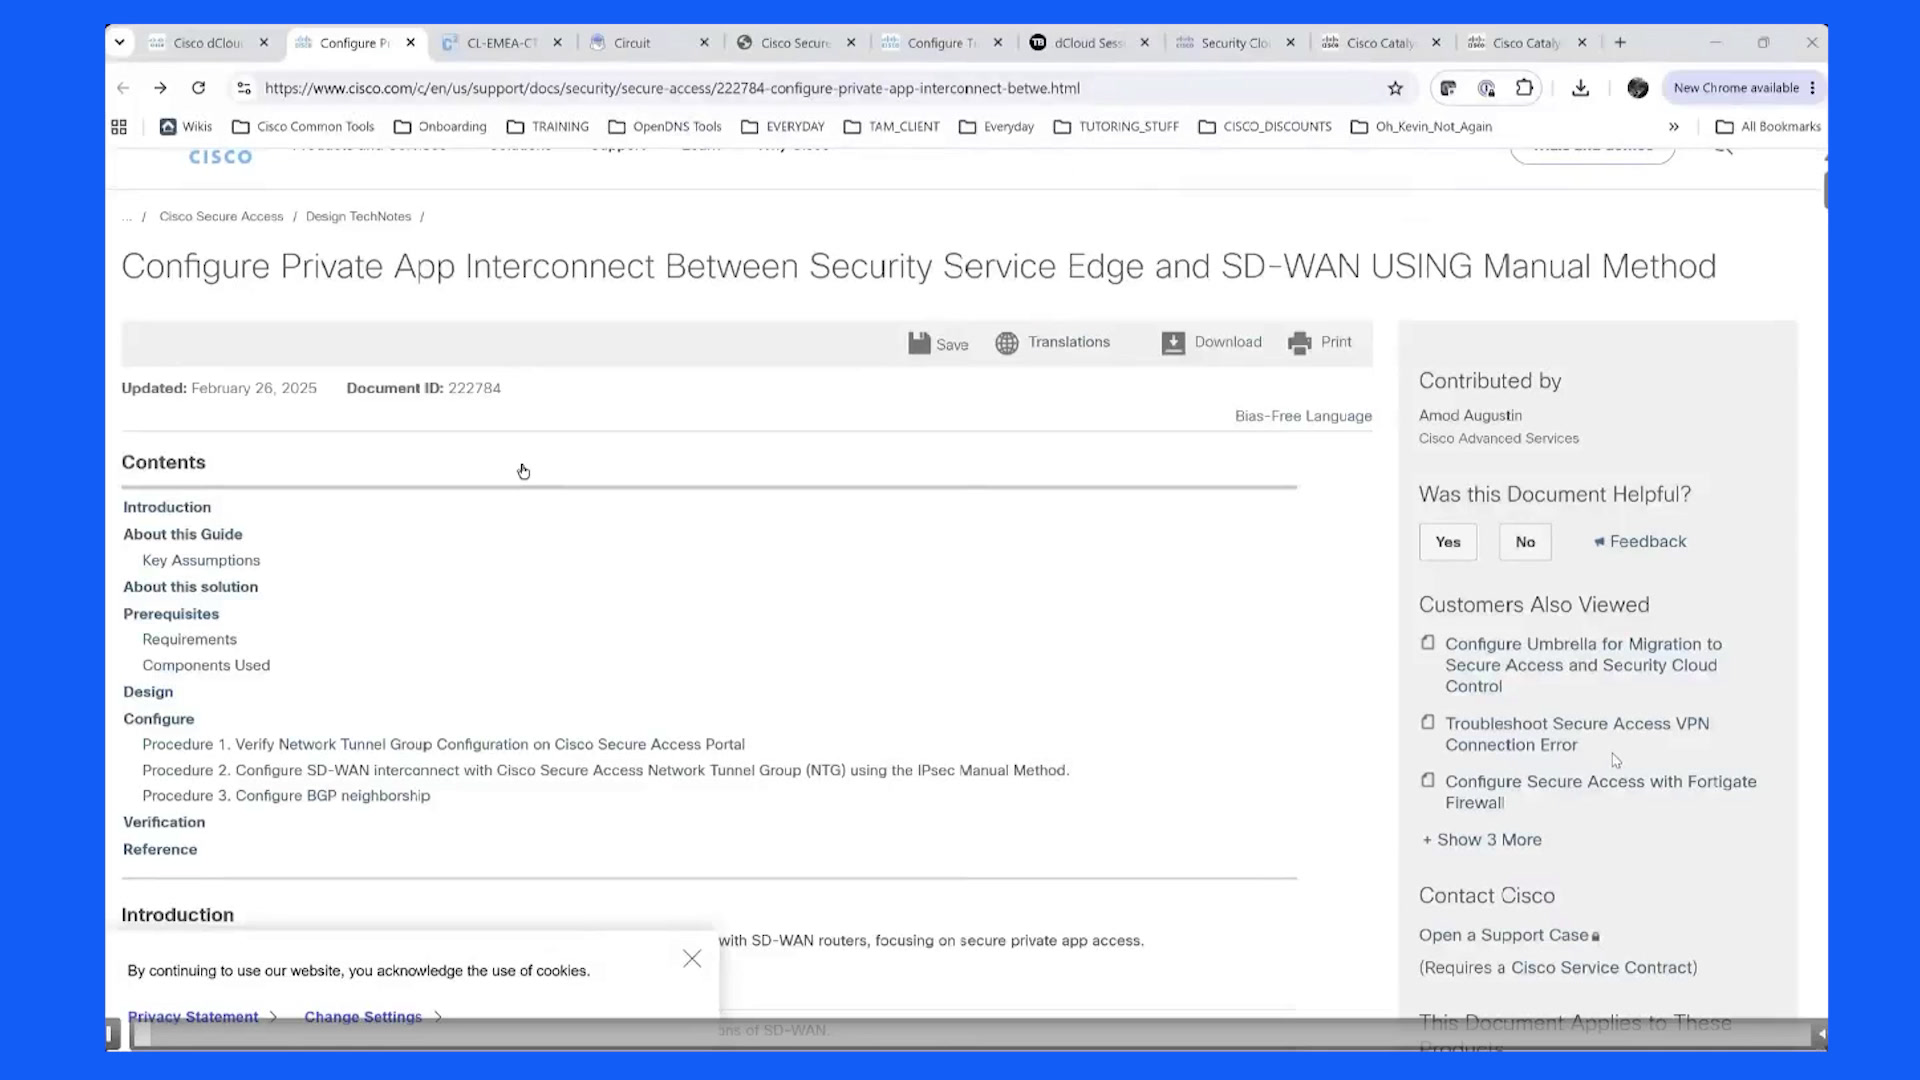Open Chrome extensions puzzle icon
This screenshot has width=1920, height=1080.
[x=1524, y=88]
